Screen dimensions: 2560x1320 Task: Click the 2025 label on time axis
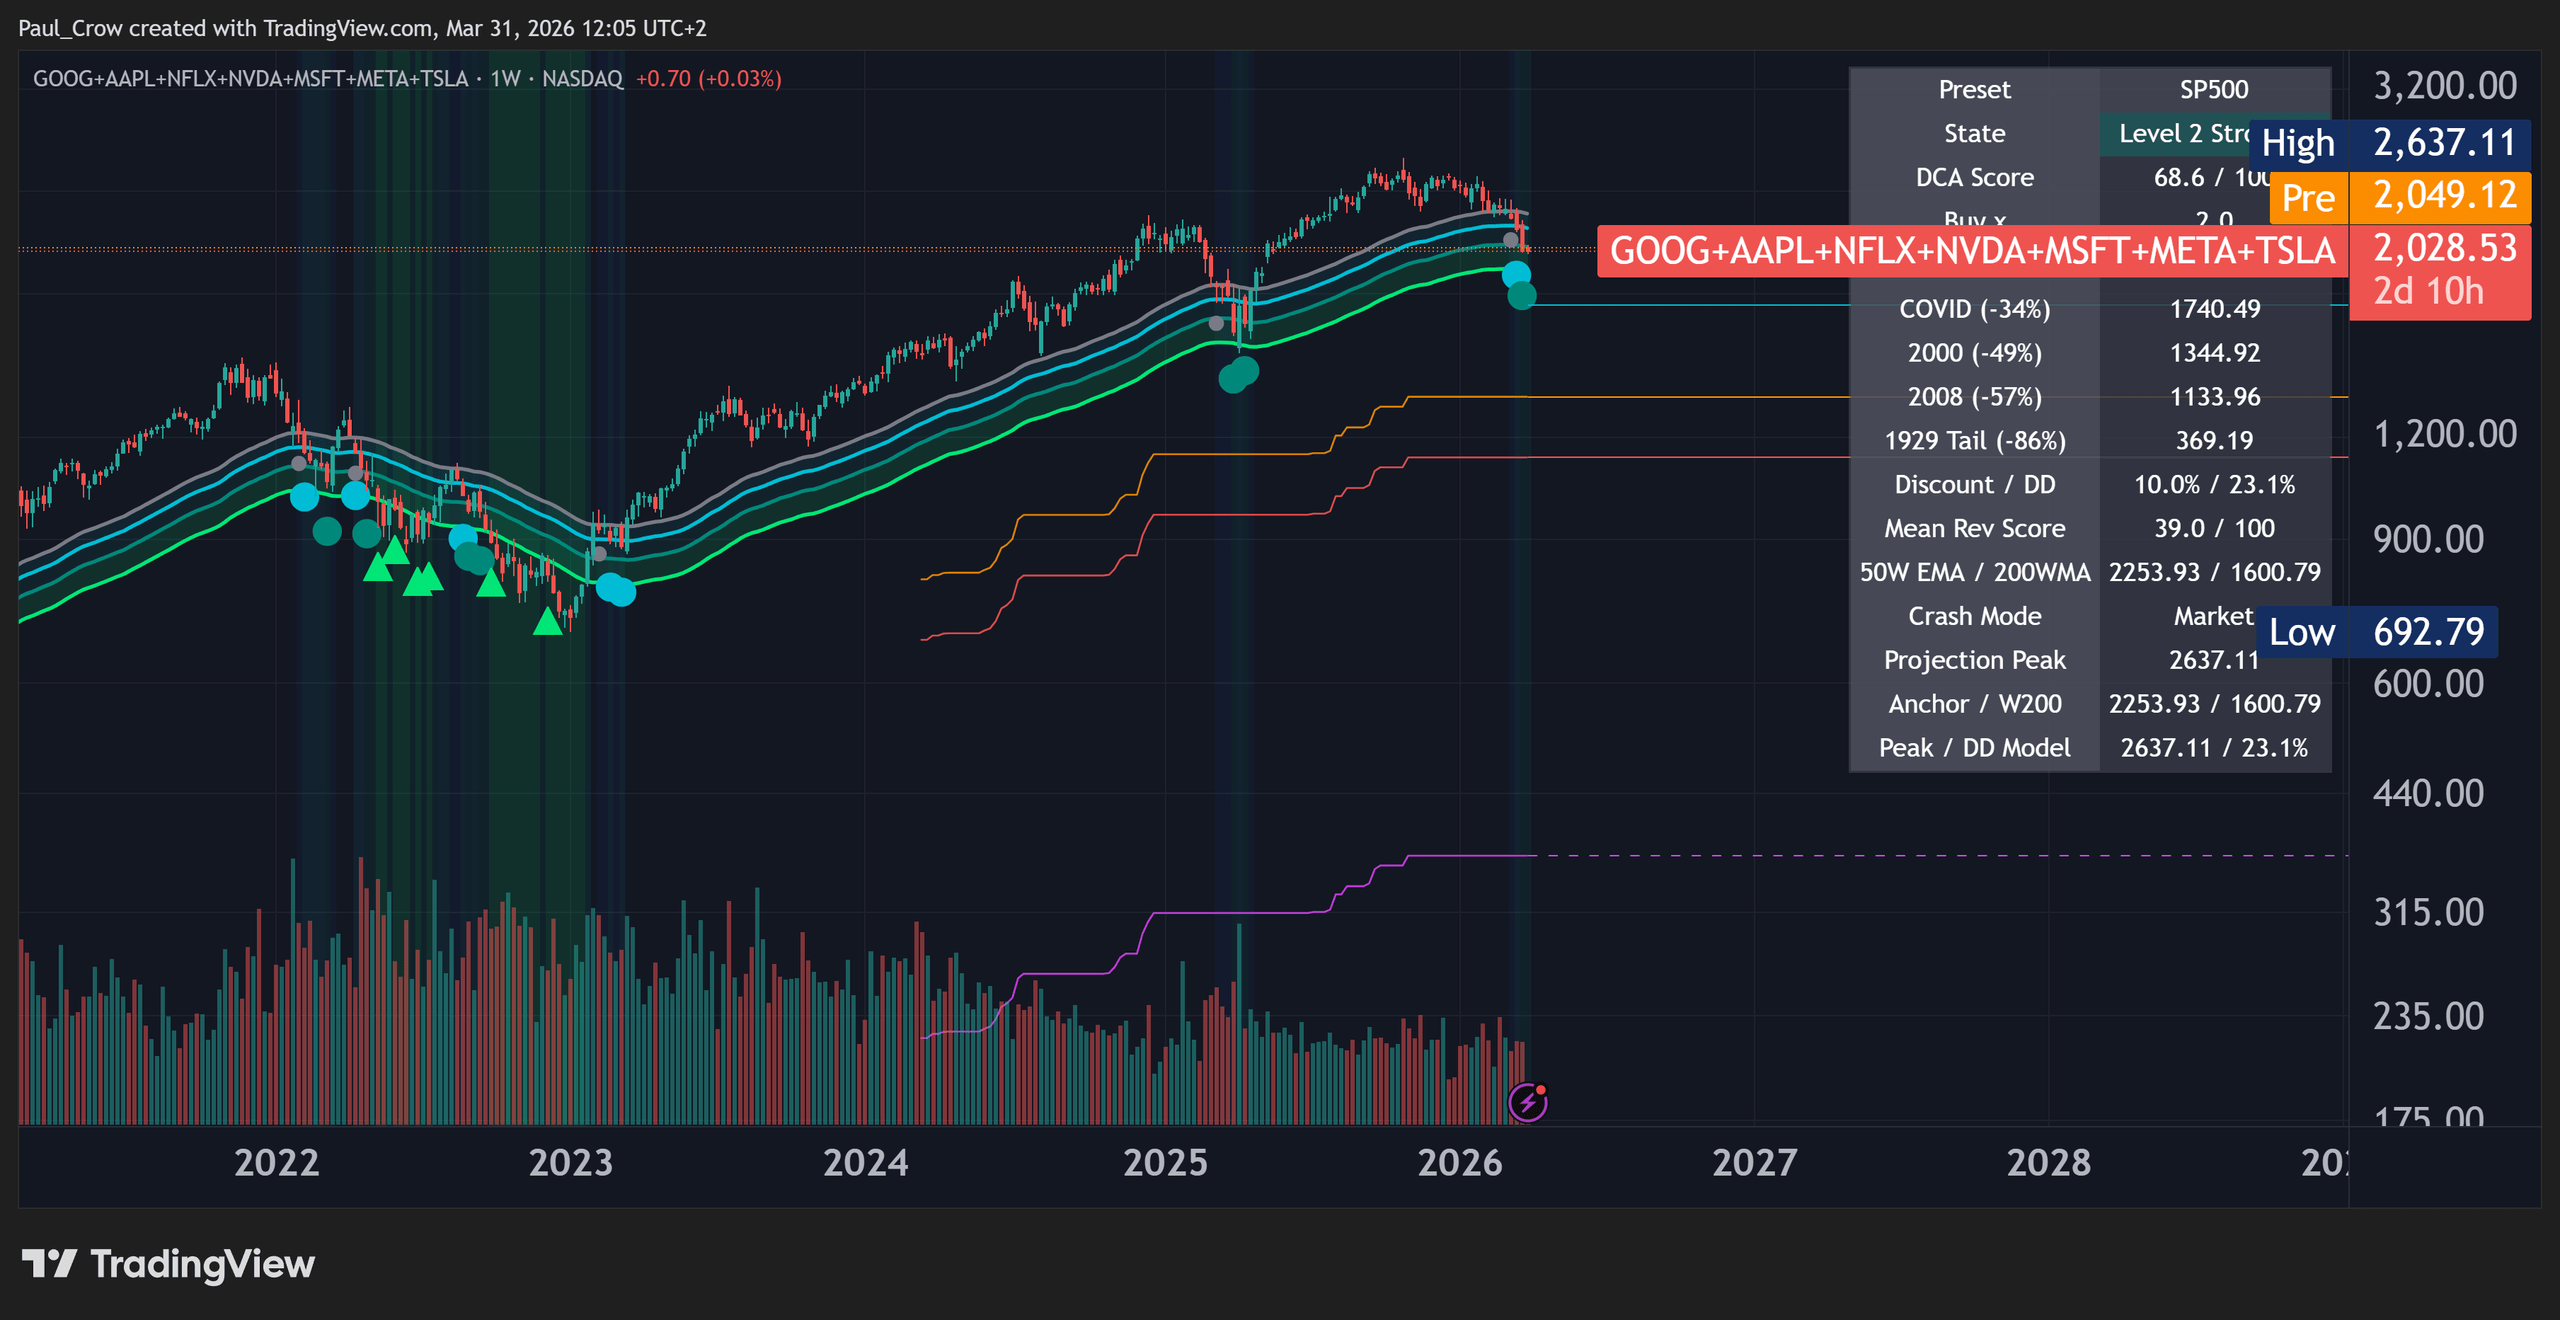(x=1165, y=1163)
